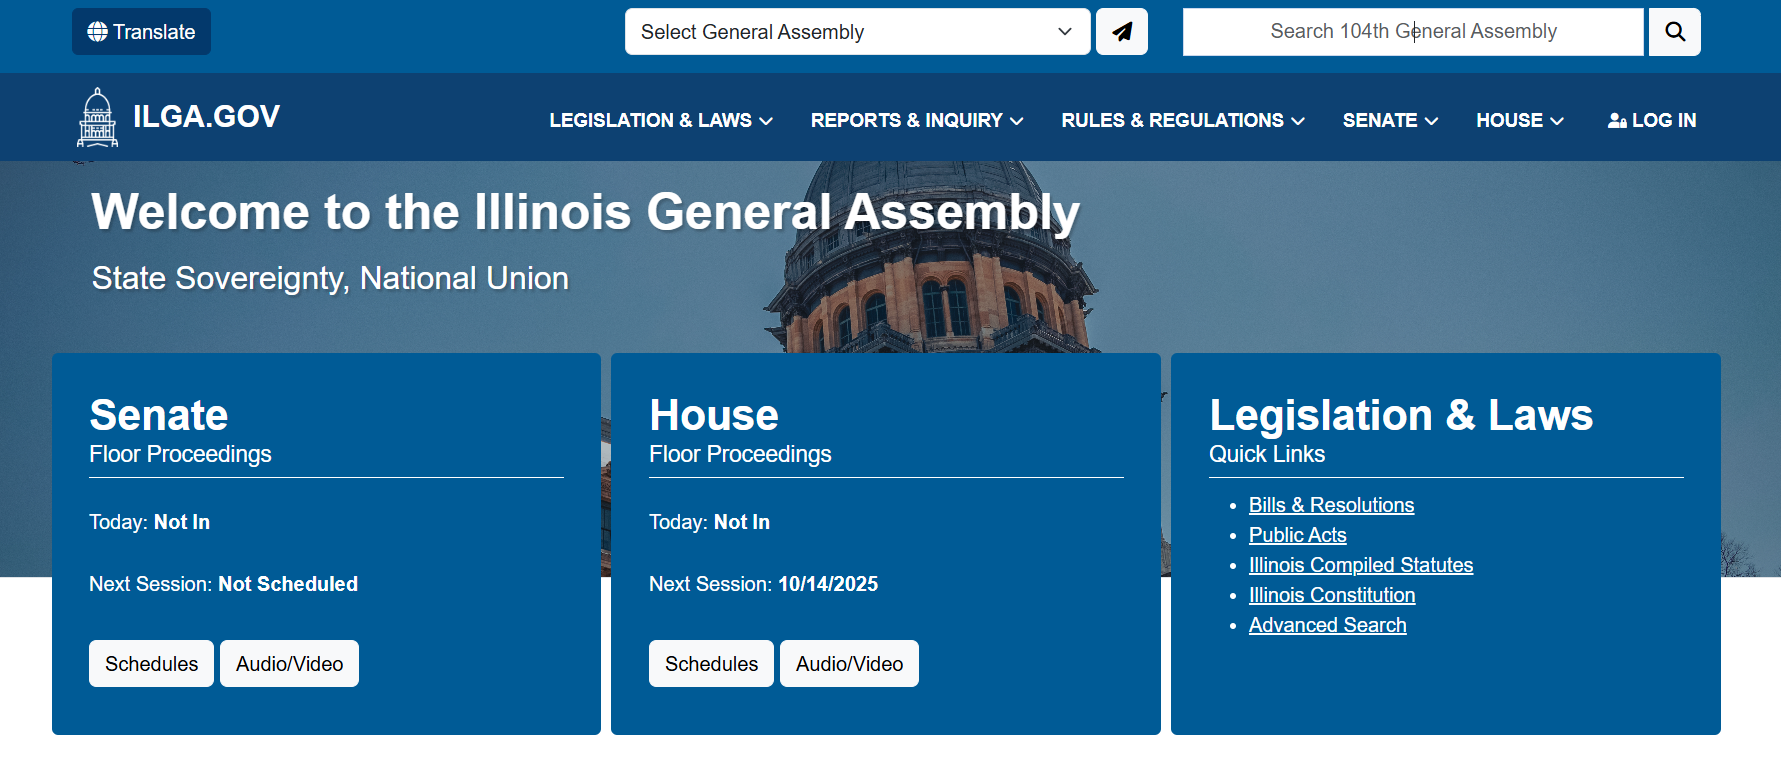Click the Senate card heading

click(159, 415)
